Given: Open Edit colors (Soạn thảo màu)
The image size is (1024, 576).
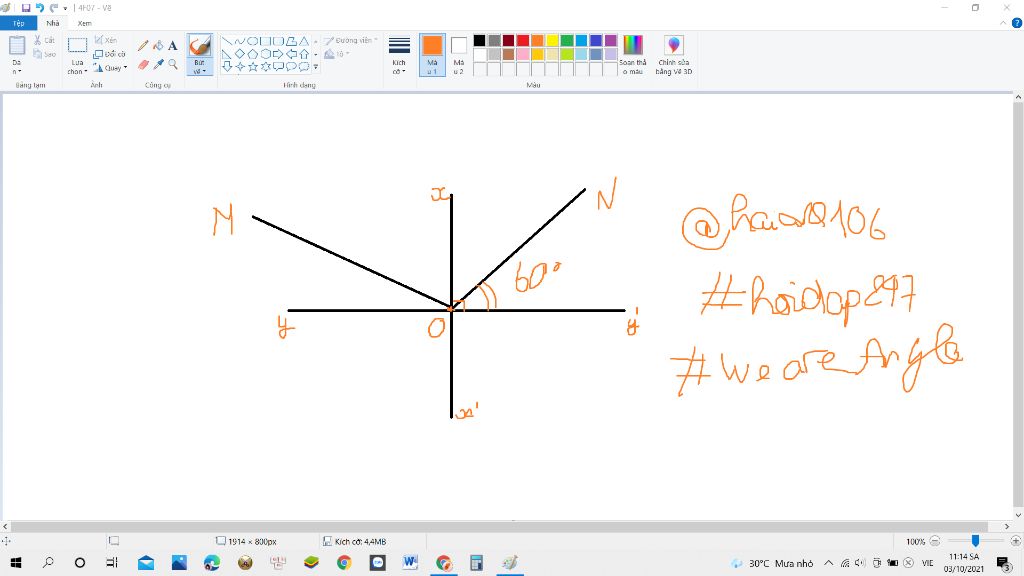Looking at the screenshot, I should click(633, 55).
